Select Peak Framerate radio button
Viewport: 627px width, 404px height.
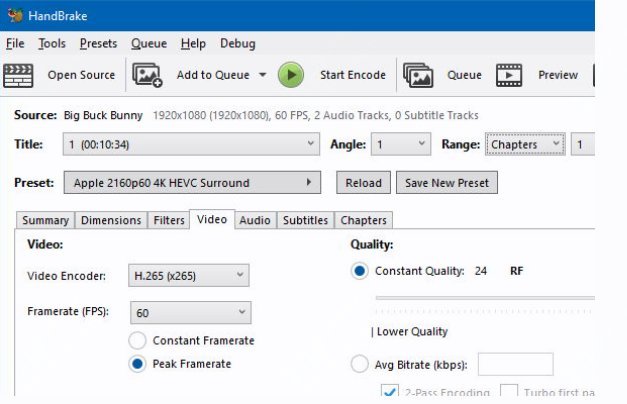(x=138, y=364)
